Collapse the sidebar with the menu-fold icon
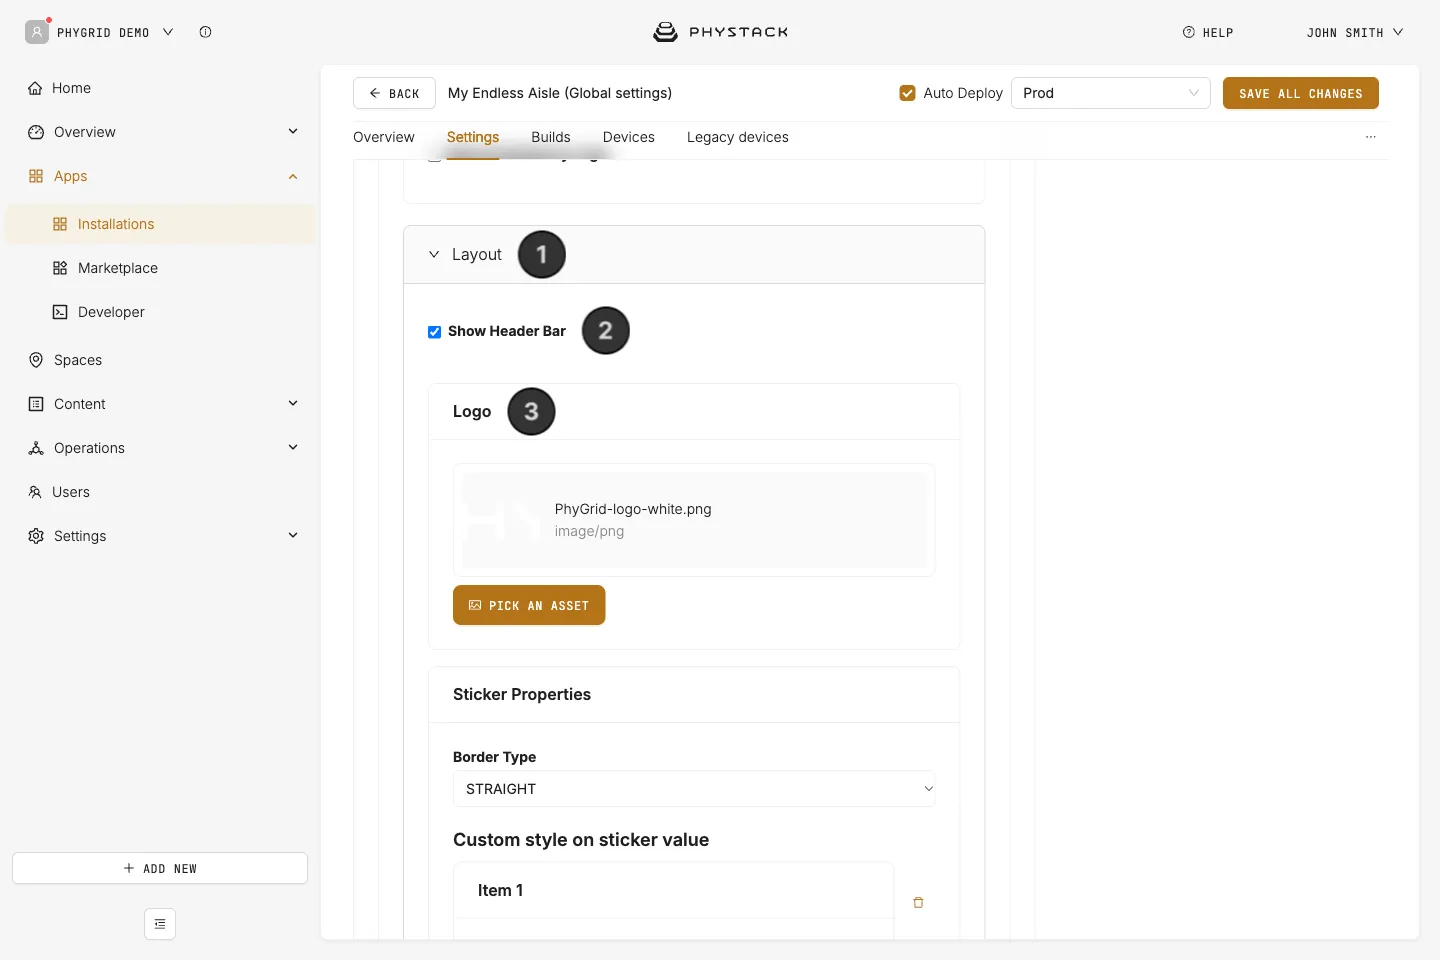1440x960 pixels. [x=160, y=924]
